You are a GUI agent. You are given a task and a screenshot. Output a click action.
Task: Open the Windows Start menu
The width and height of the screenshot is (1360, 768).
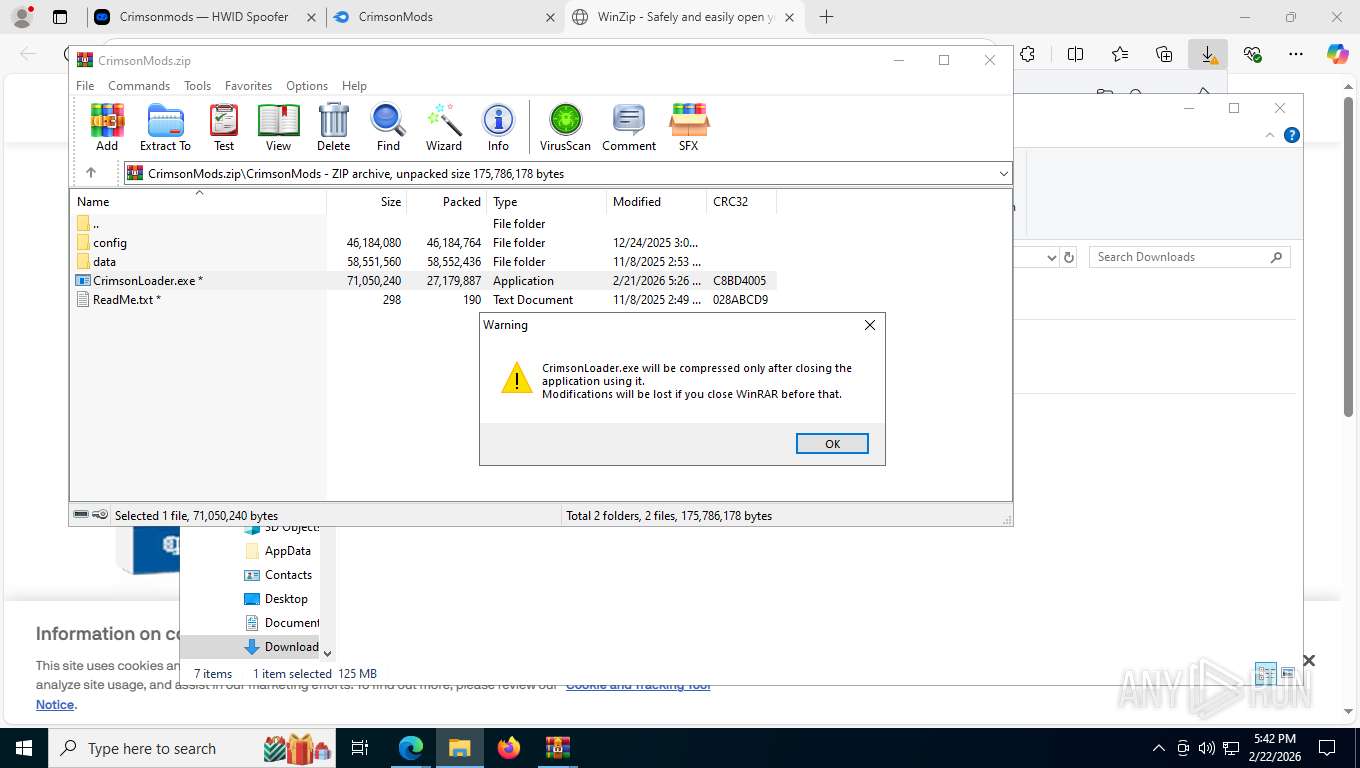pos(24,747)
